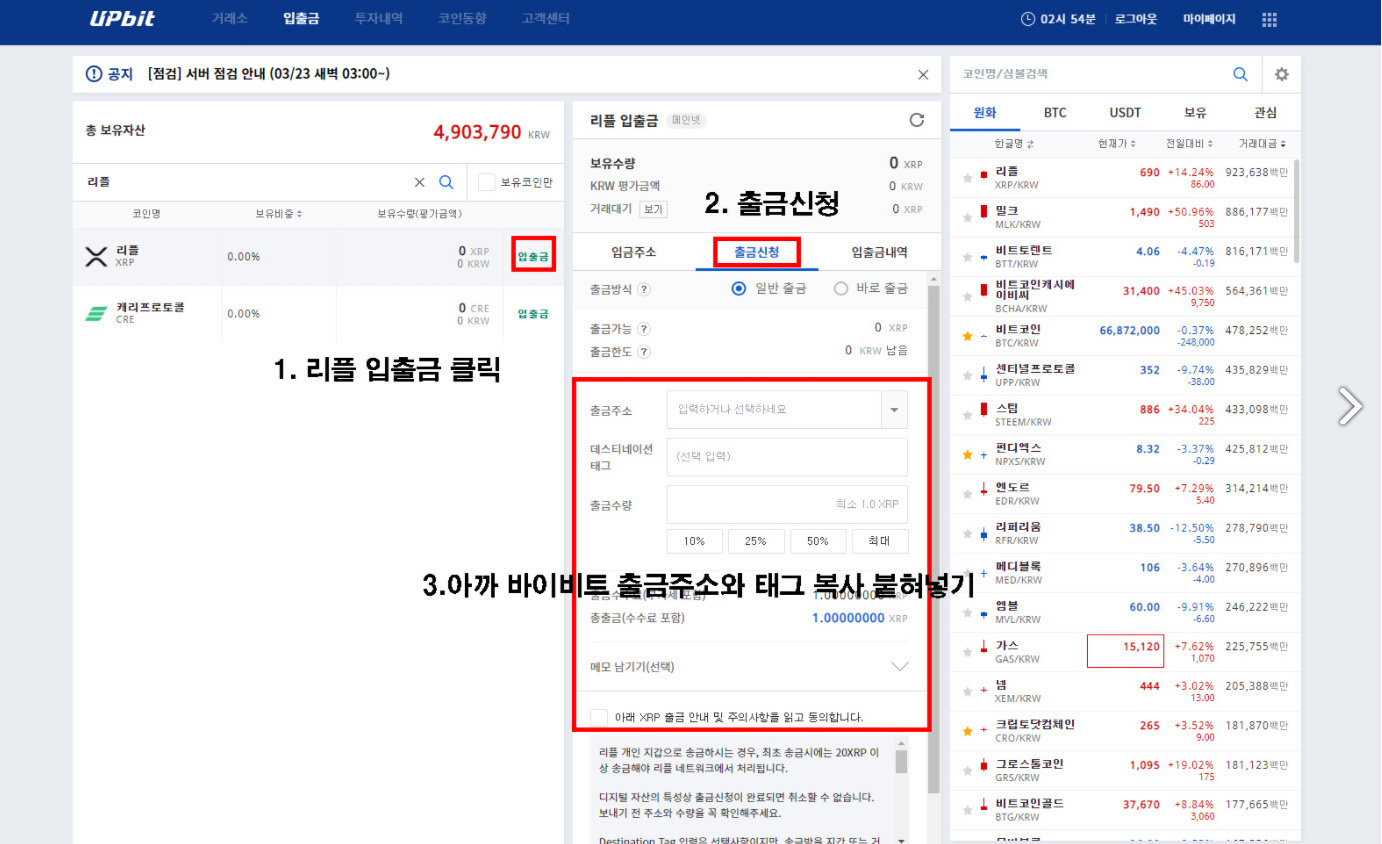Select USDT market tab
Screen dimensions: 1382x844
coord(1125,113)
